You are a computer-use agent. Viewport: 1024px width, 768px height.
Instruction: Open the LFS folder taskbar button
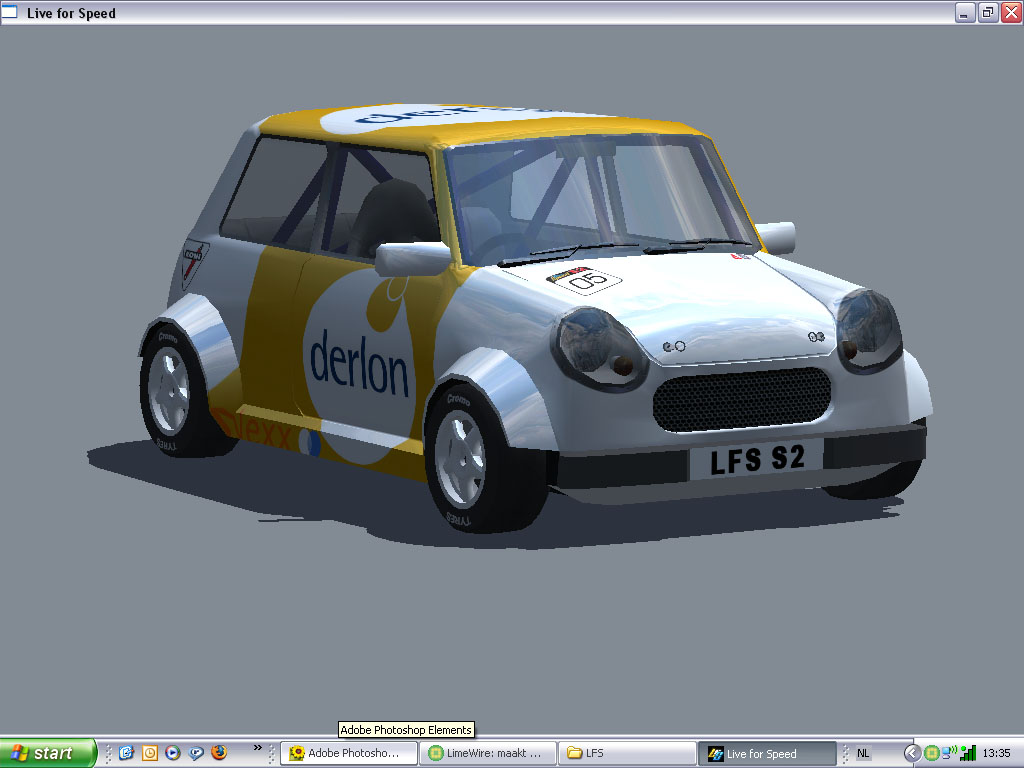(x=627, y=753)
